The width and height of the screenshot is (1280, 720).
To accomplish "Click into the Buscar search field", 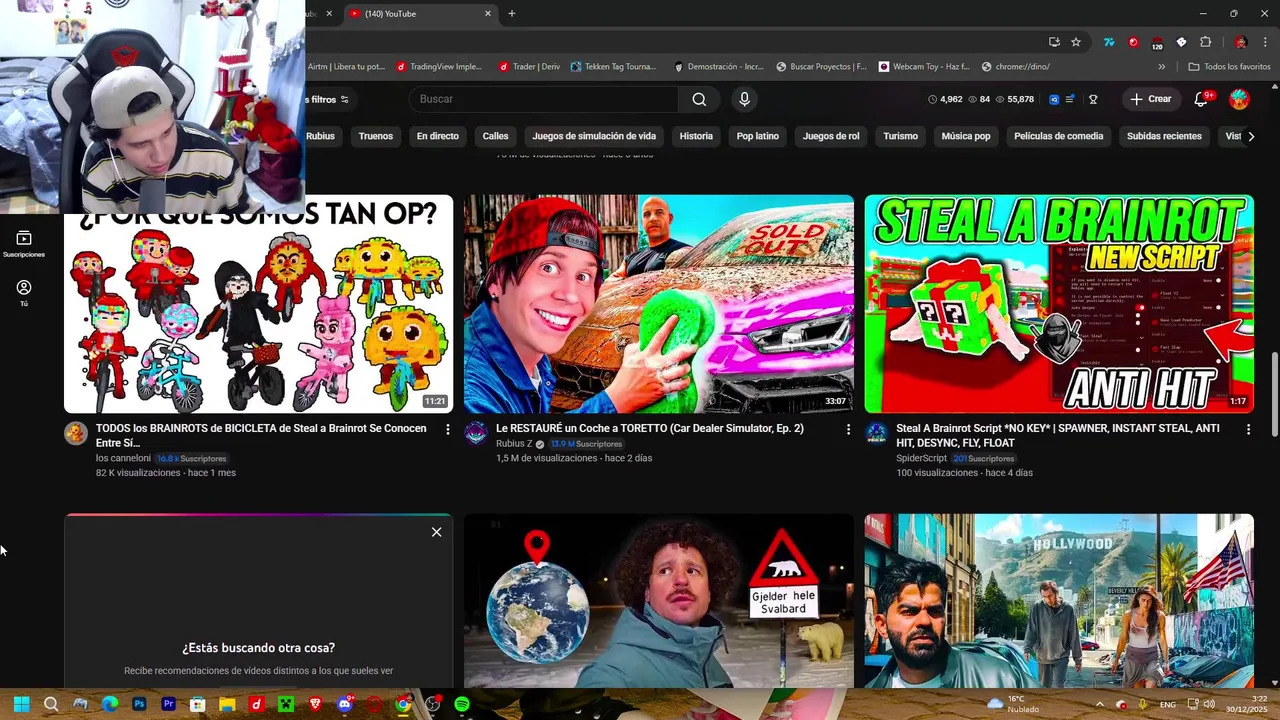I will pos(544,99).
